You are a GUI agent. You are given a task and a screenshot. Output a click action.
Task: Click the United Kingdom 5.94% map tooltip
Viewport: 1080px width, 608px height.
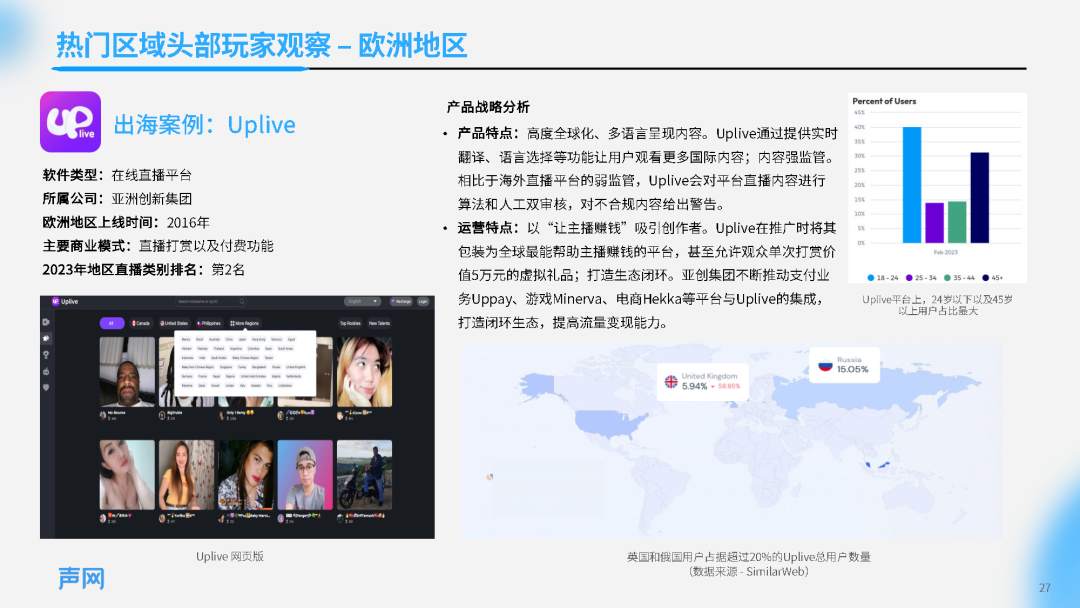pos(703,382)
